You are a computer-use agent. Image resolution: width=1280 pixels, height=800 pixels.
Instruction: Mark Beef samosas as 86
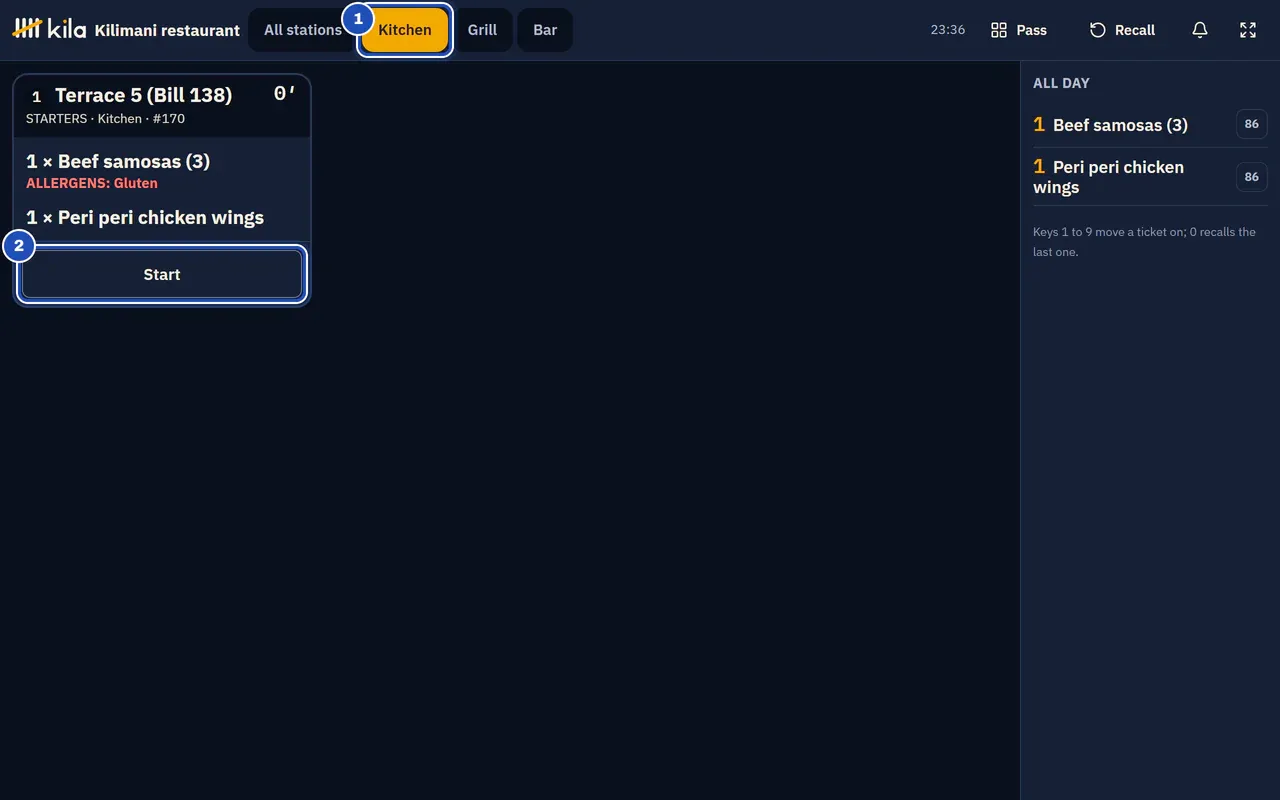[1251, 124]
